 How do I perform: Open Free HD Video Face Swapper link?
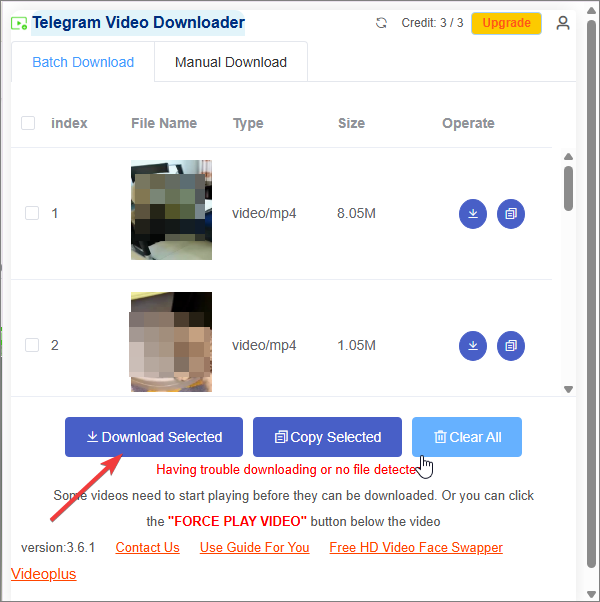[416, 547]
